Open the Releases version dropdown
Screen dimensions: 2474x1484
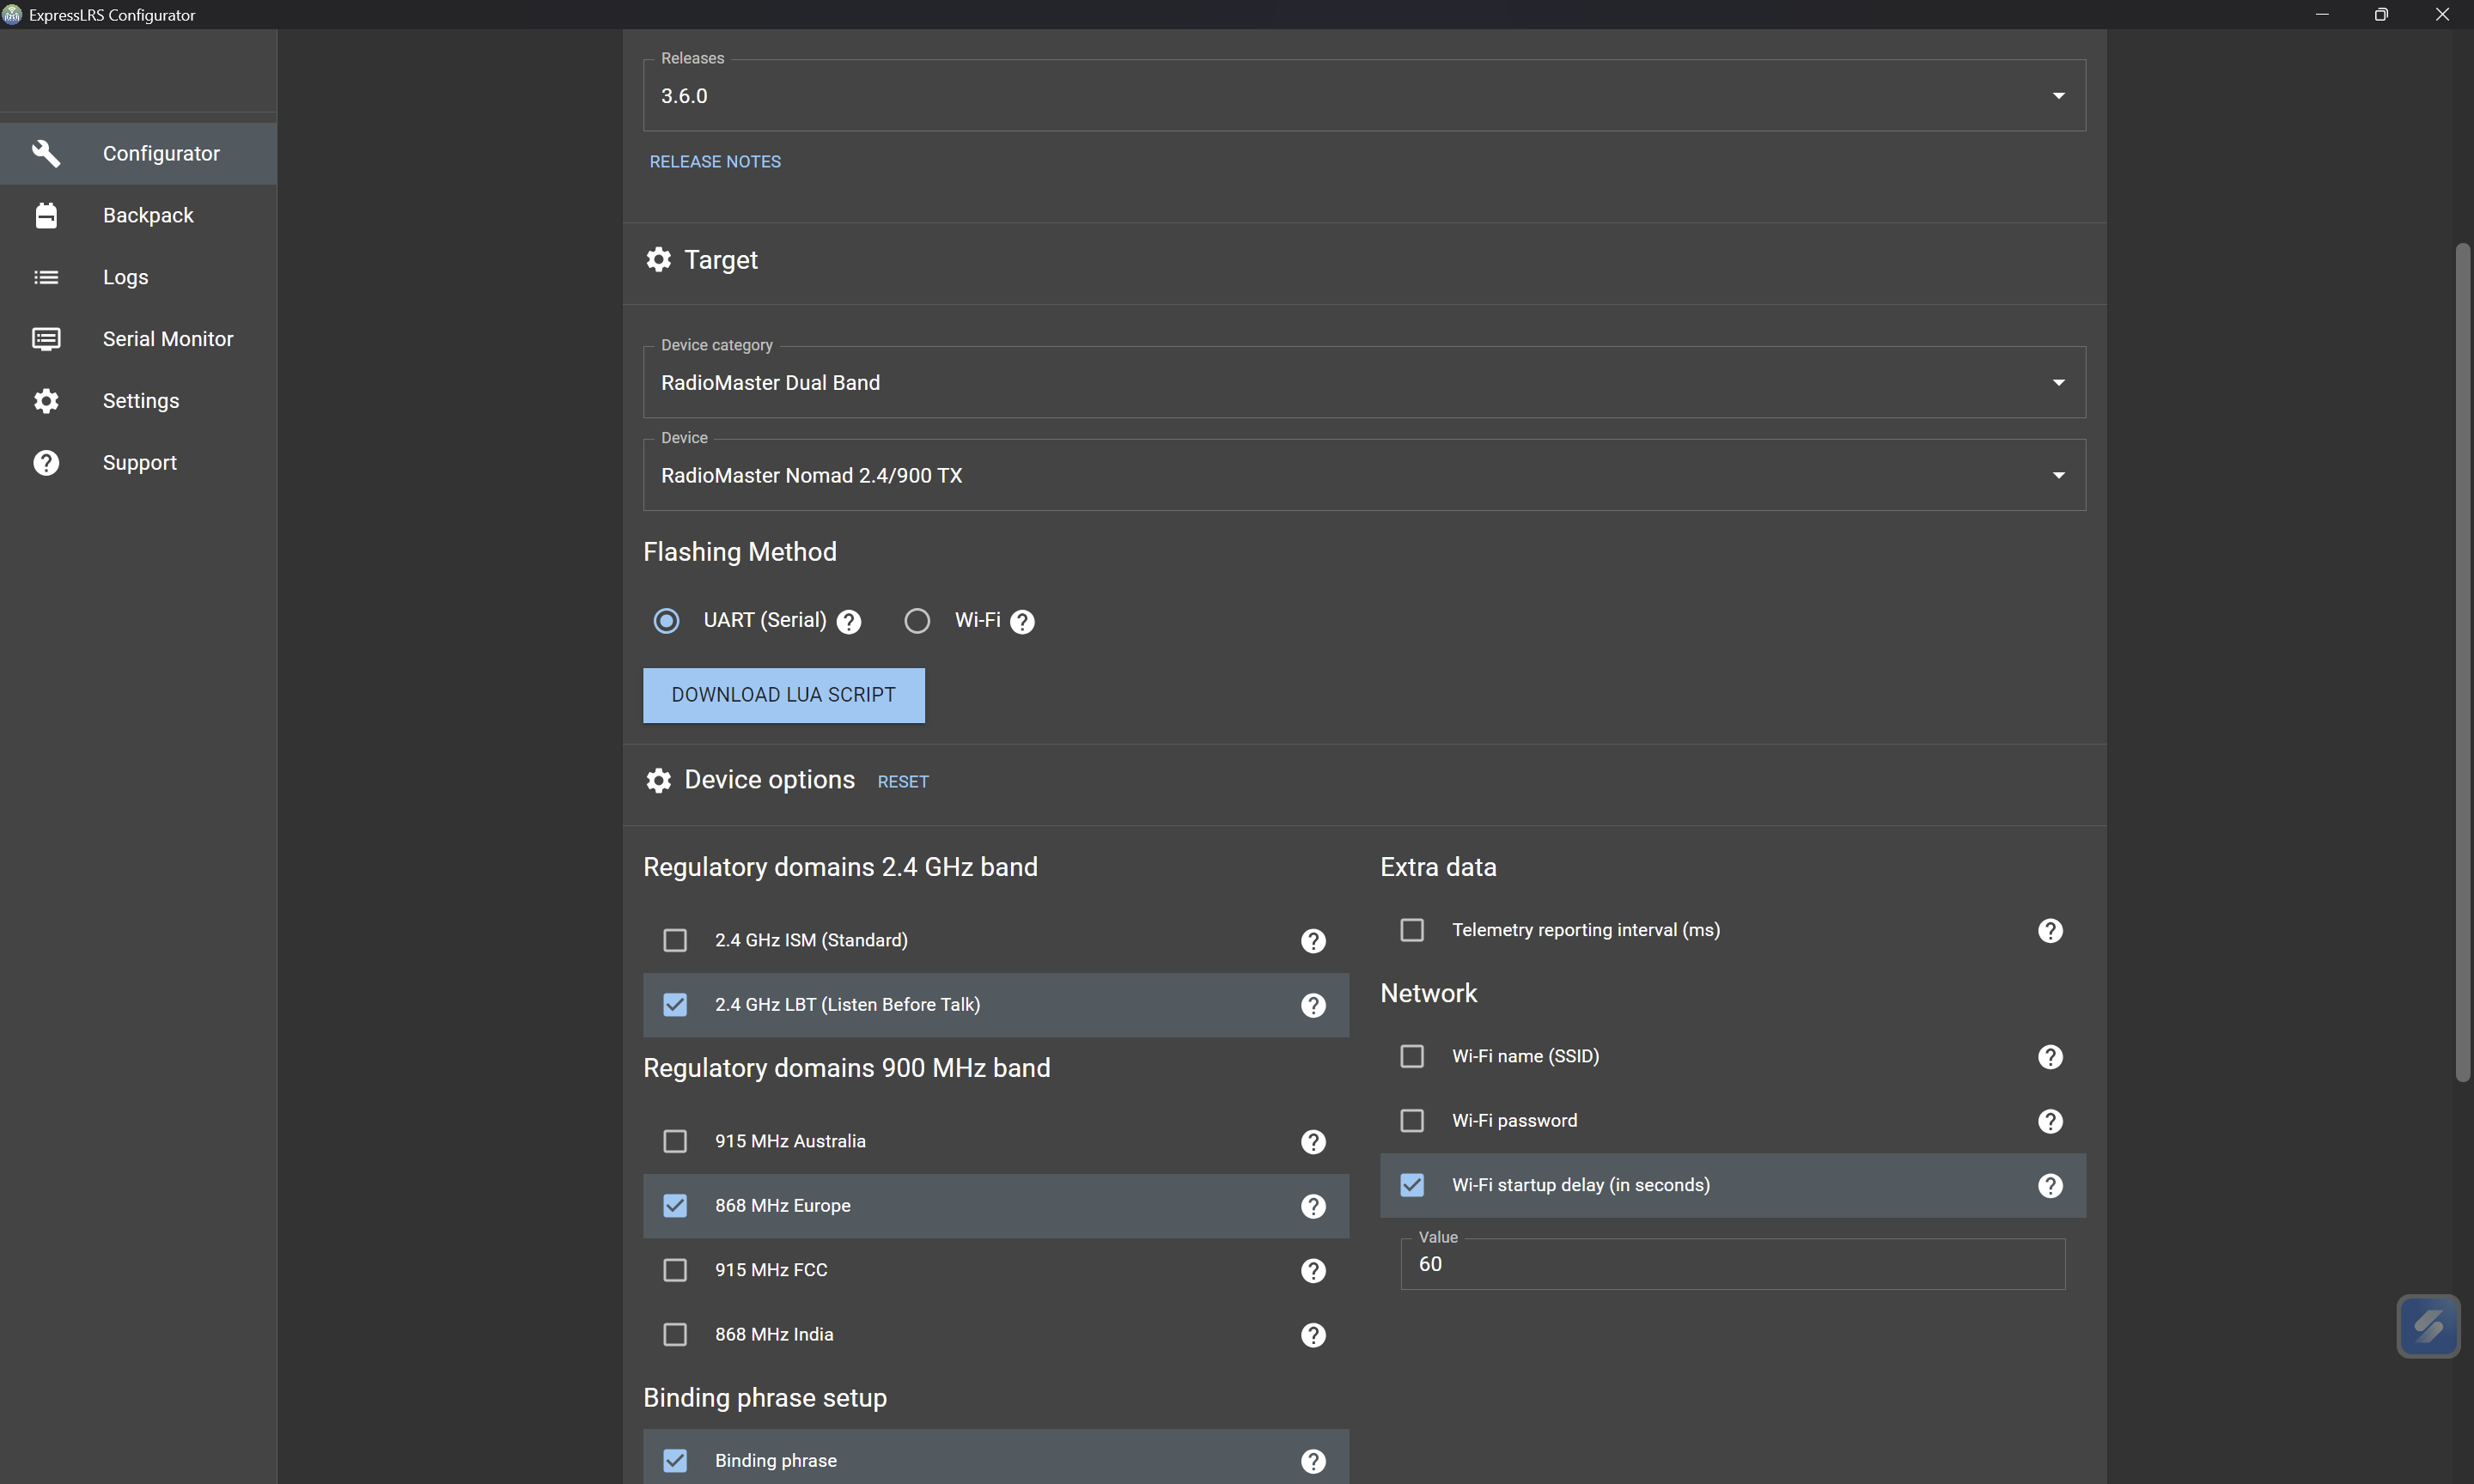coord(1364,96)
